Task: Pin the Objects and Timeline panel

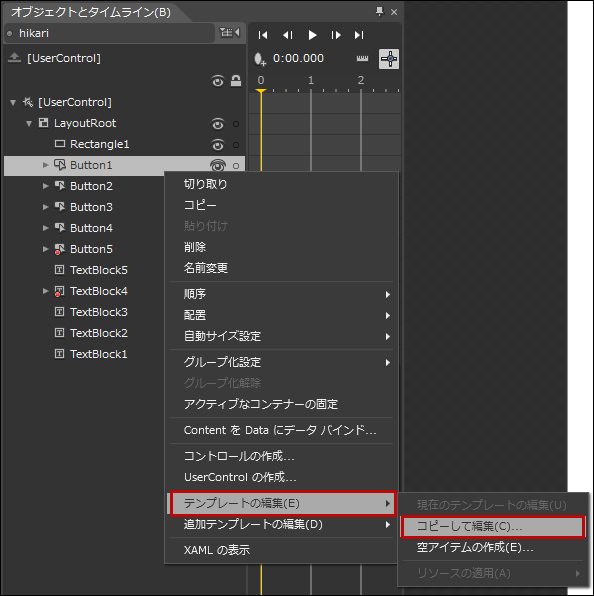Action: 379,12
